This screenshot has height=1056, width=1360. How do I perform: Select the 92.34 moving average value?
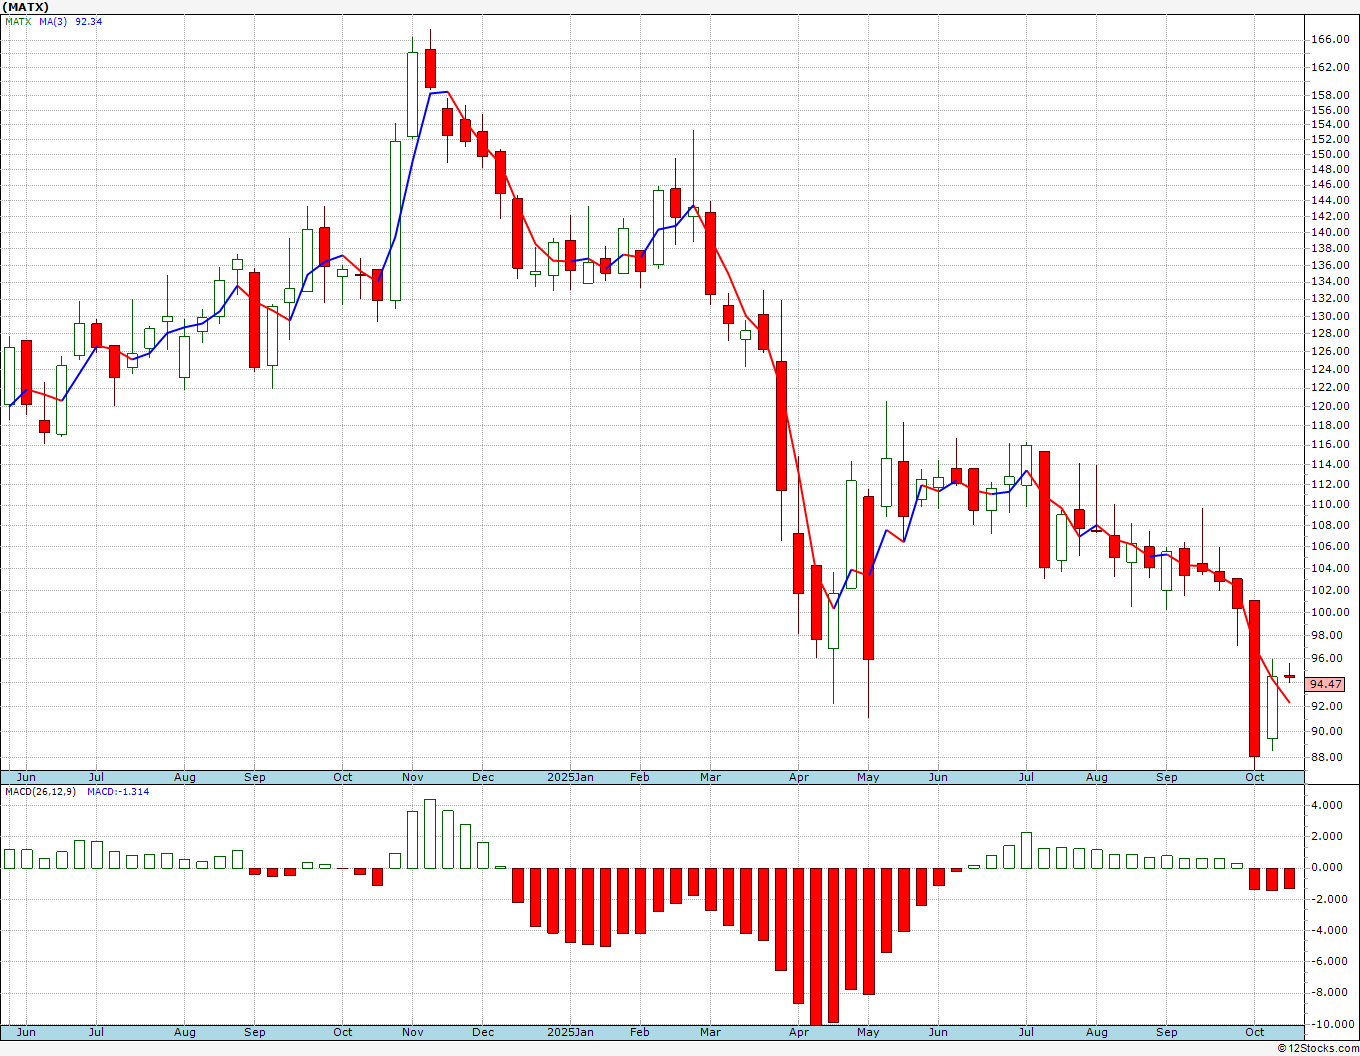[89, 21]
